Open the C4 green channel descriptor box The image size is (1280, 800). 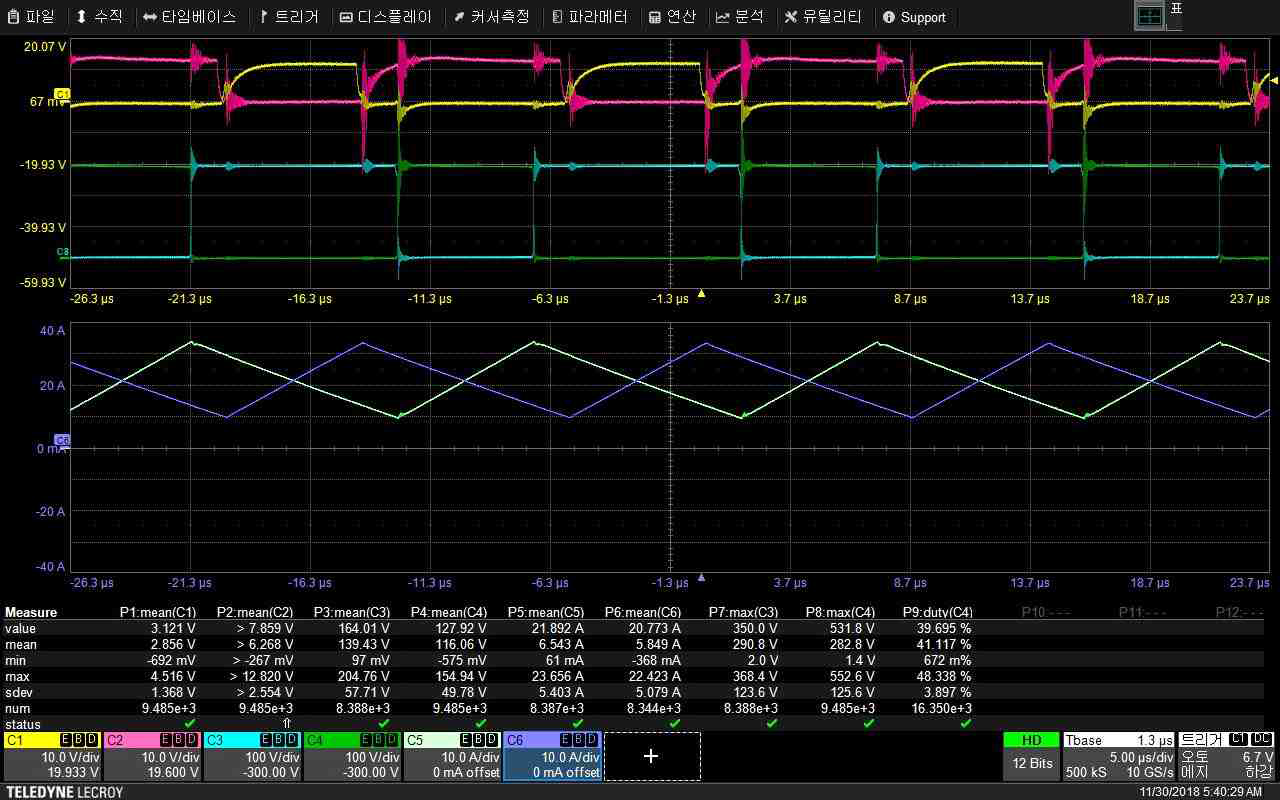coord(352,756)
